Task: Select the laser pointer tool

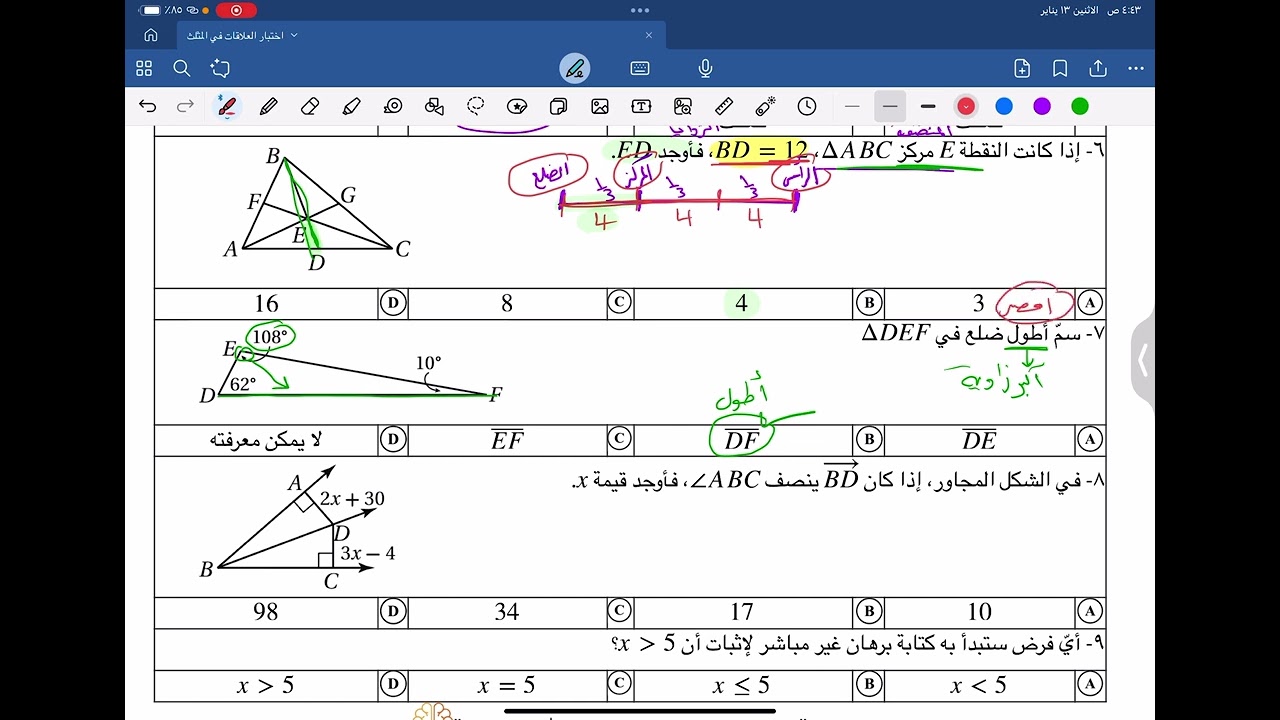Action: pos(765,106)
